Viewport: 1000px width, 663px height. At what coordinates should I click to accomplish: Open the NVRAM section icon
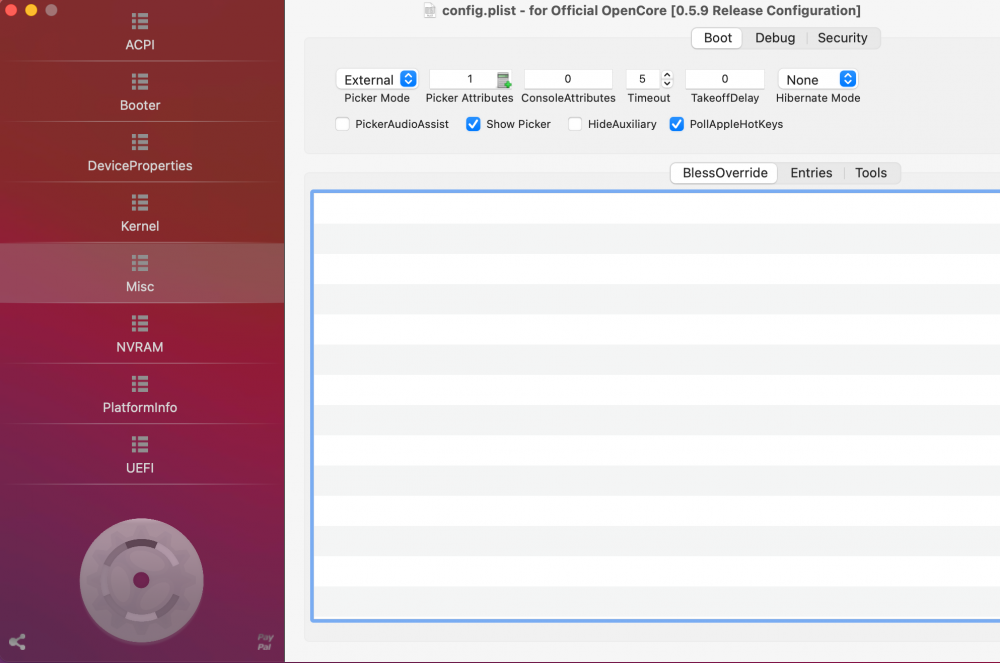click(x=140, y=323)
